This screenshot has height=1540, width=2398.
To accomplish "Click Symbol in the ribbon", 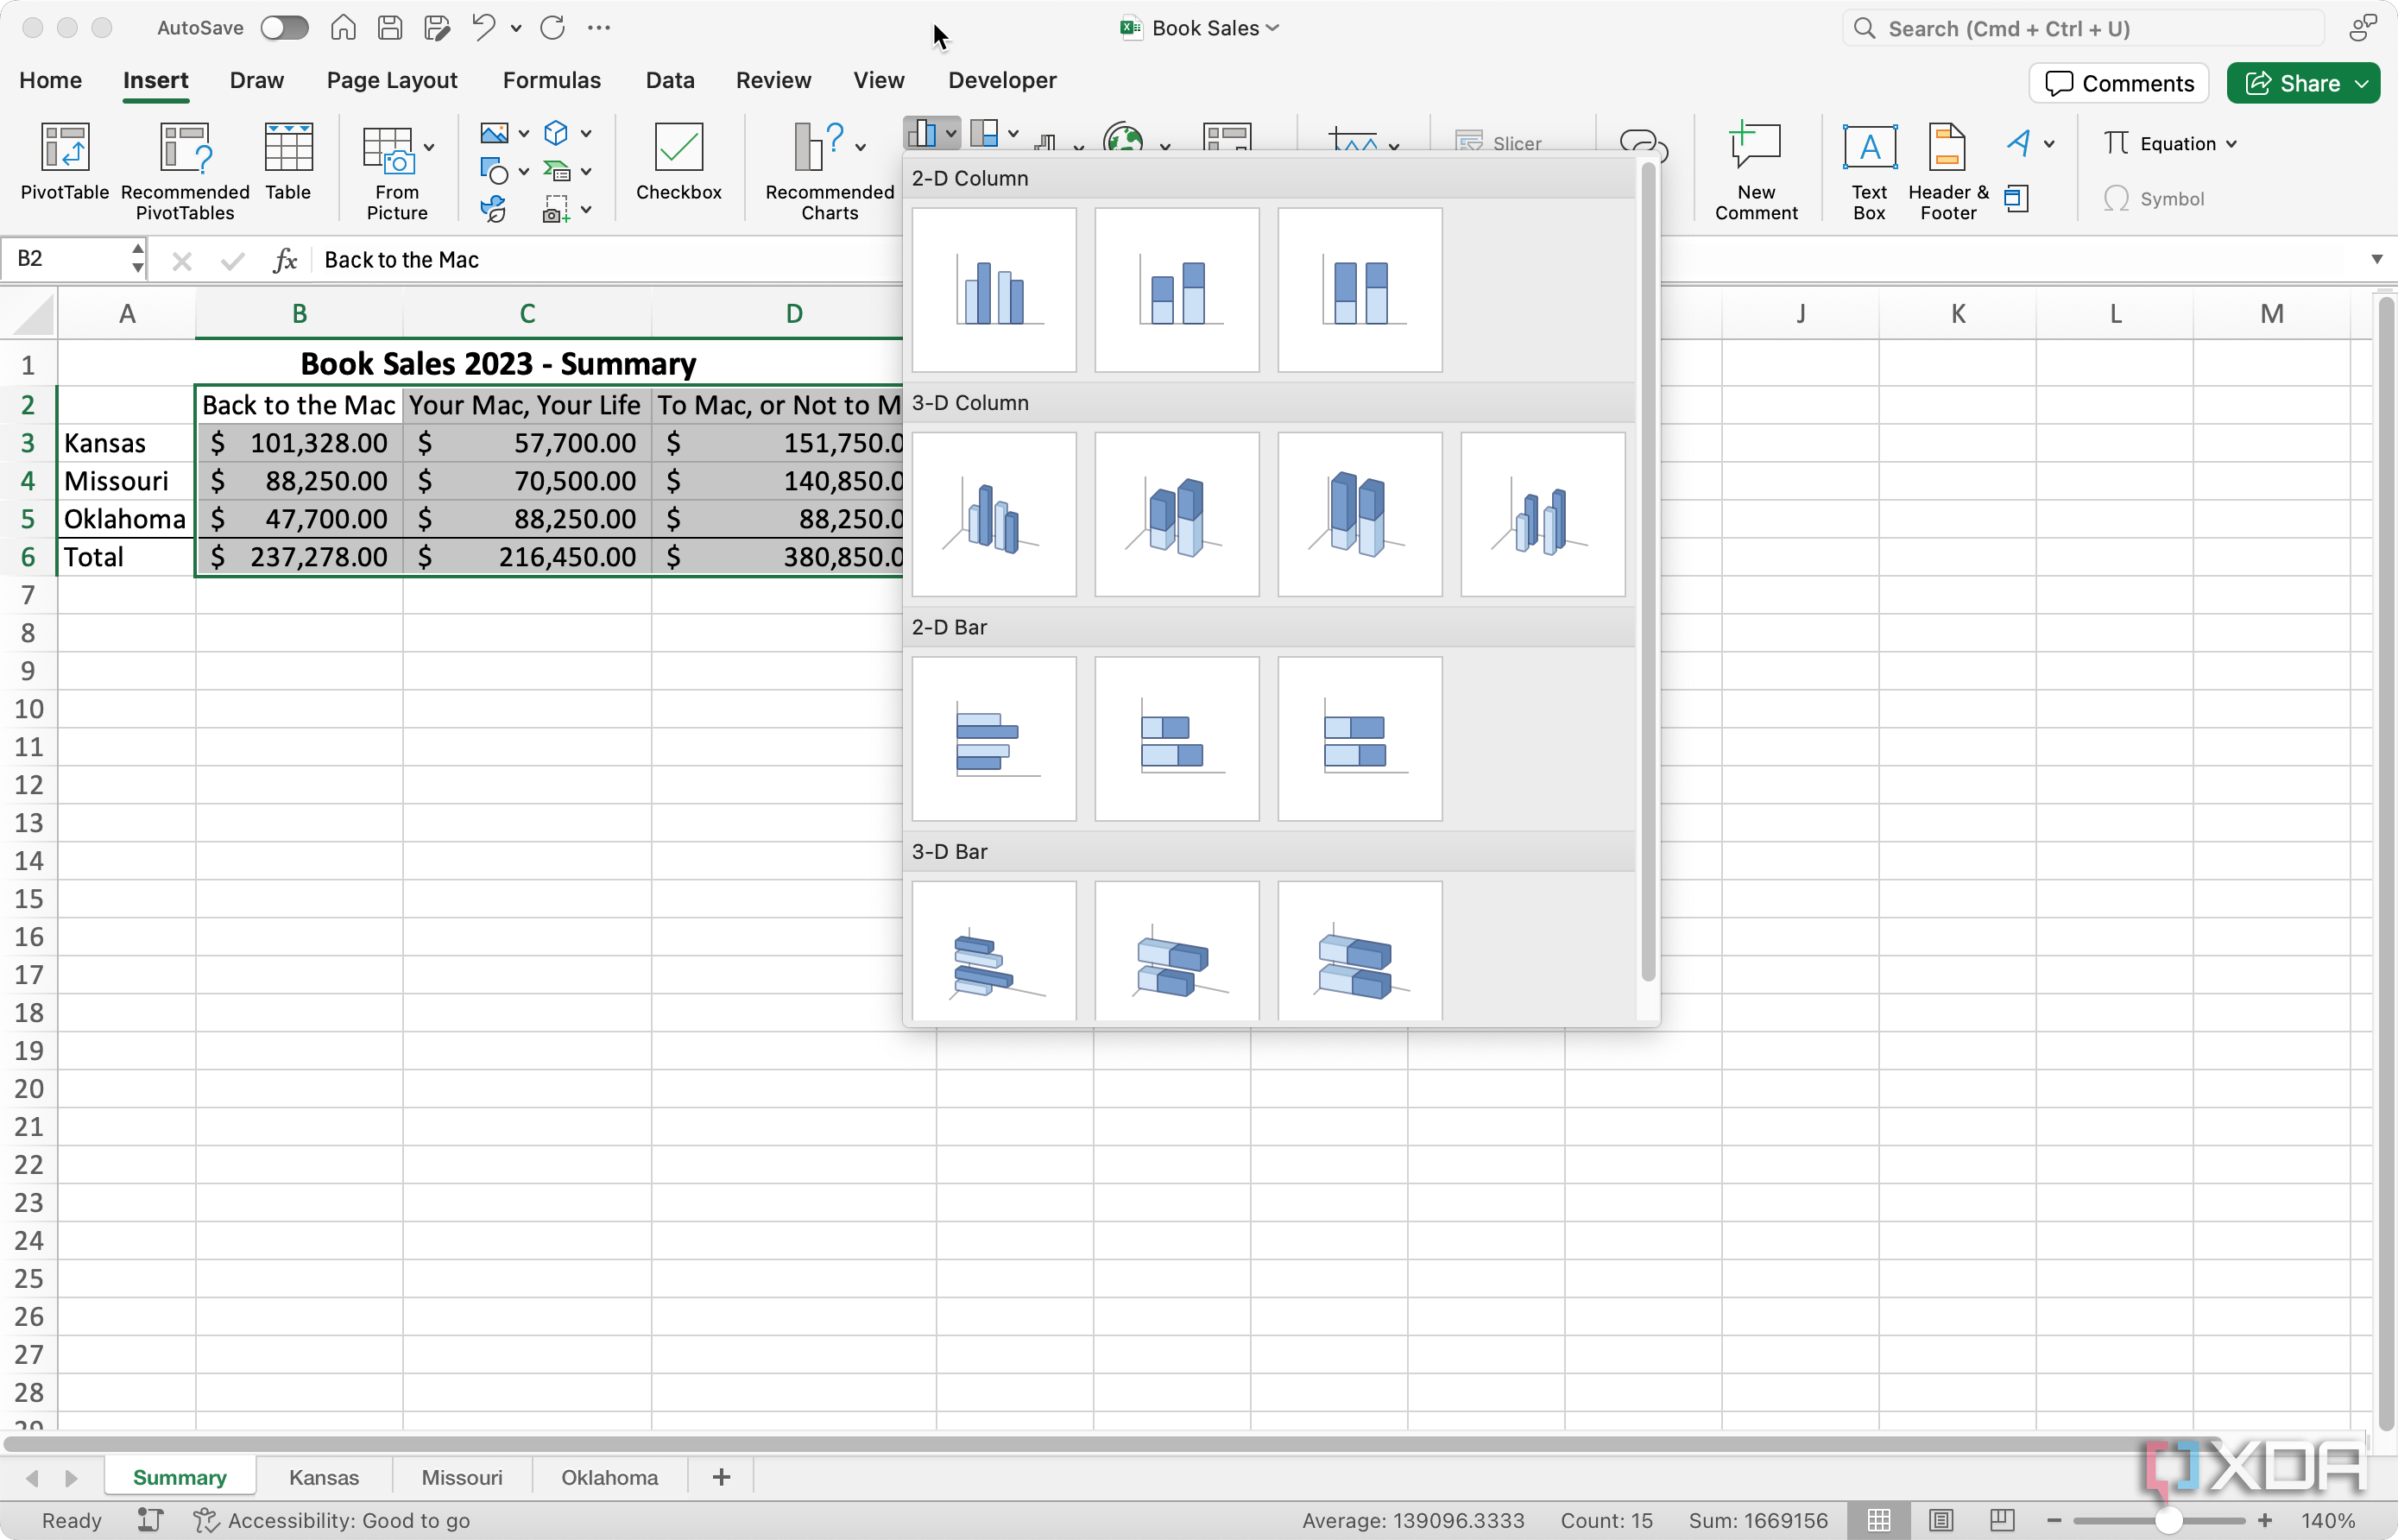I will (x=2154, y=198).
